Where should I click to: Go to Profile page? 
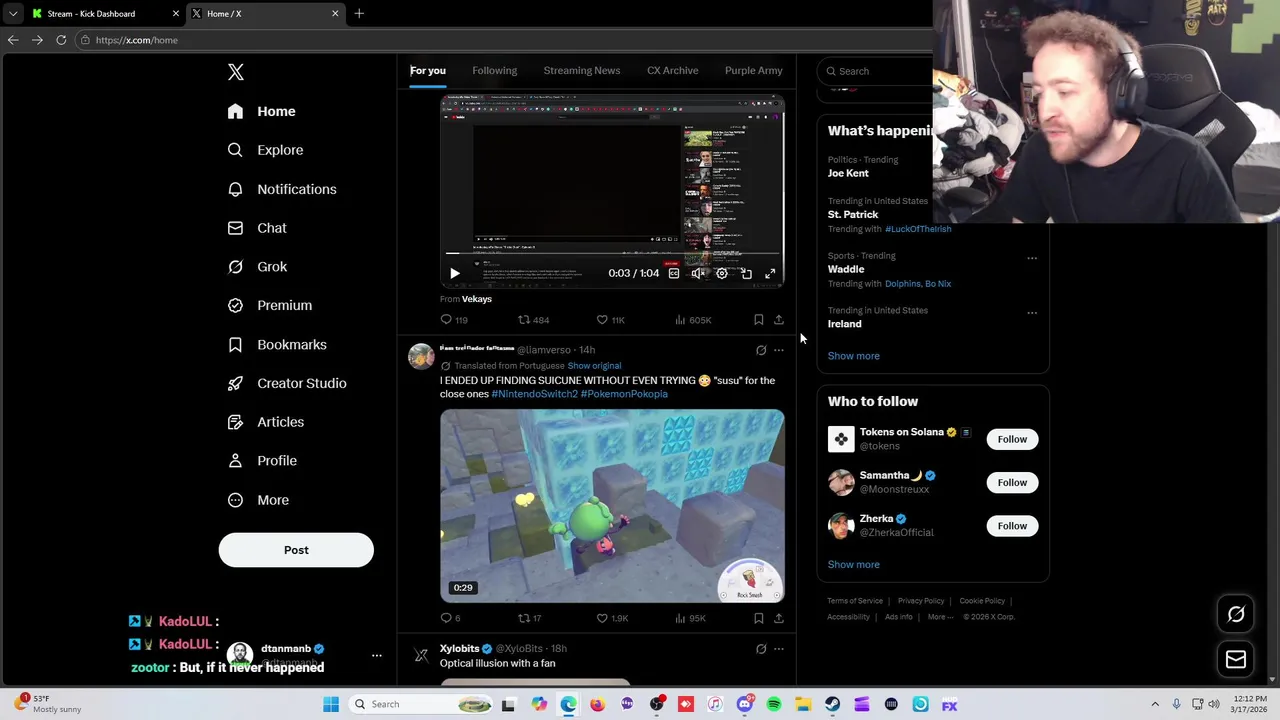(x=262, y=461)
